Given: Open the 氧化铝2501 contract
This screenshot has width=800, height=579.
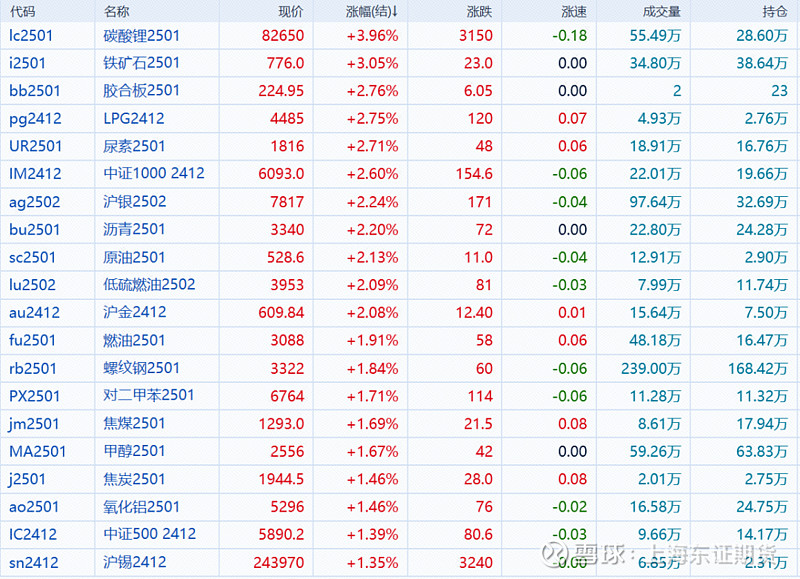Looking at the screenshot, I should [142, 507].
